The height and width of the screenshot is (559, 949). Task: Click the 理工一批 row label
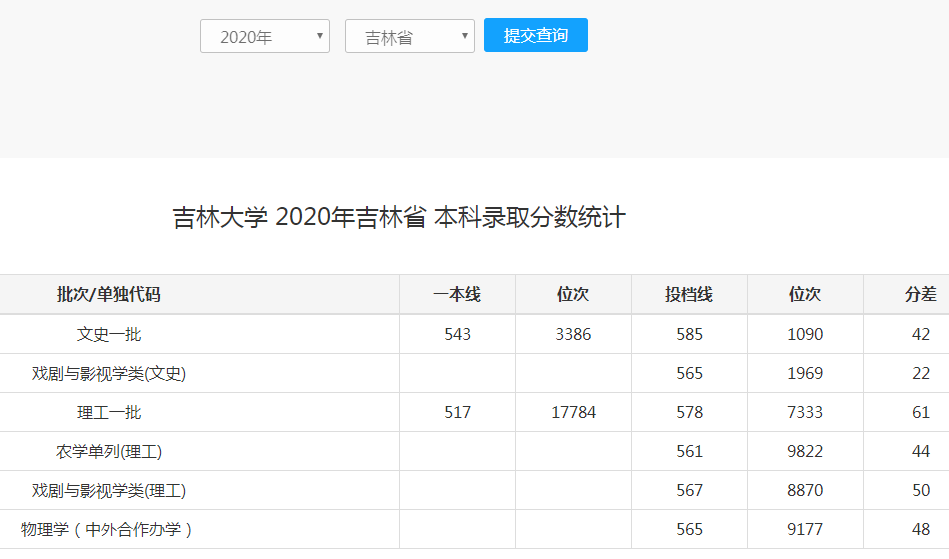coord(108,413)
